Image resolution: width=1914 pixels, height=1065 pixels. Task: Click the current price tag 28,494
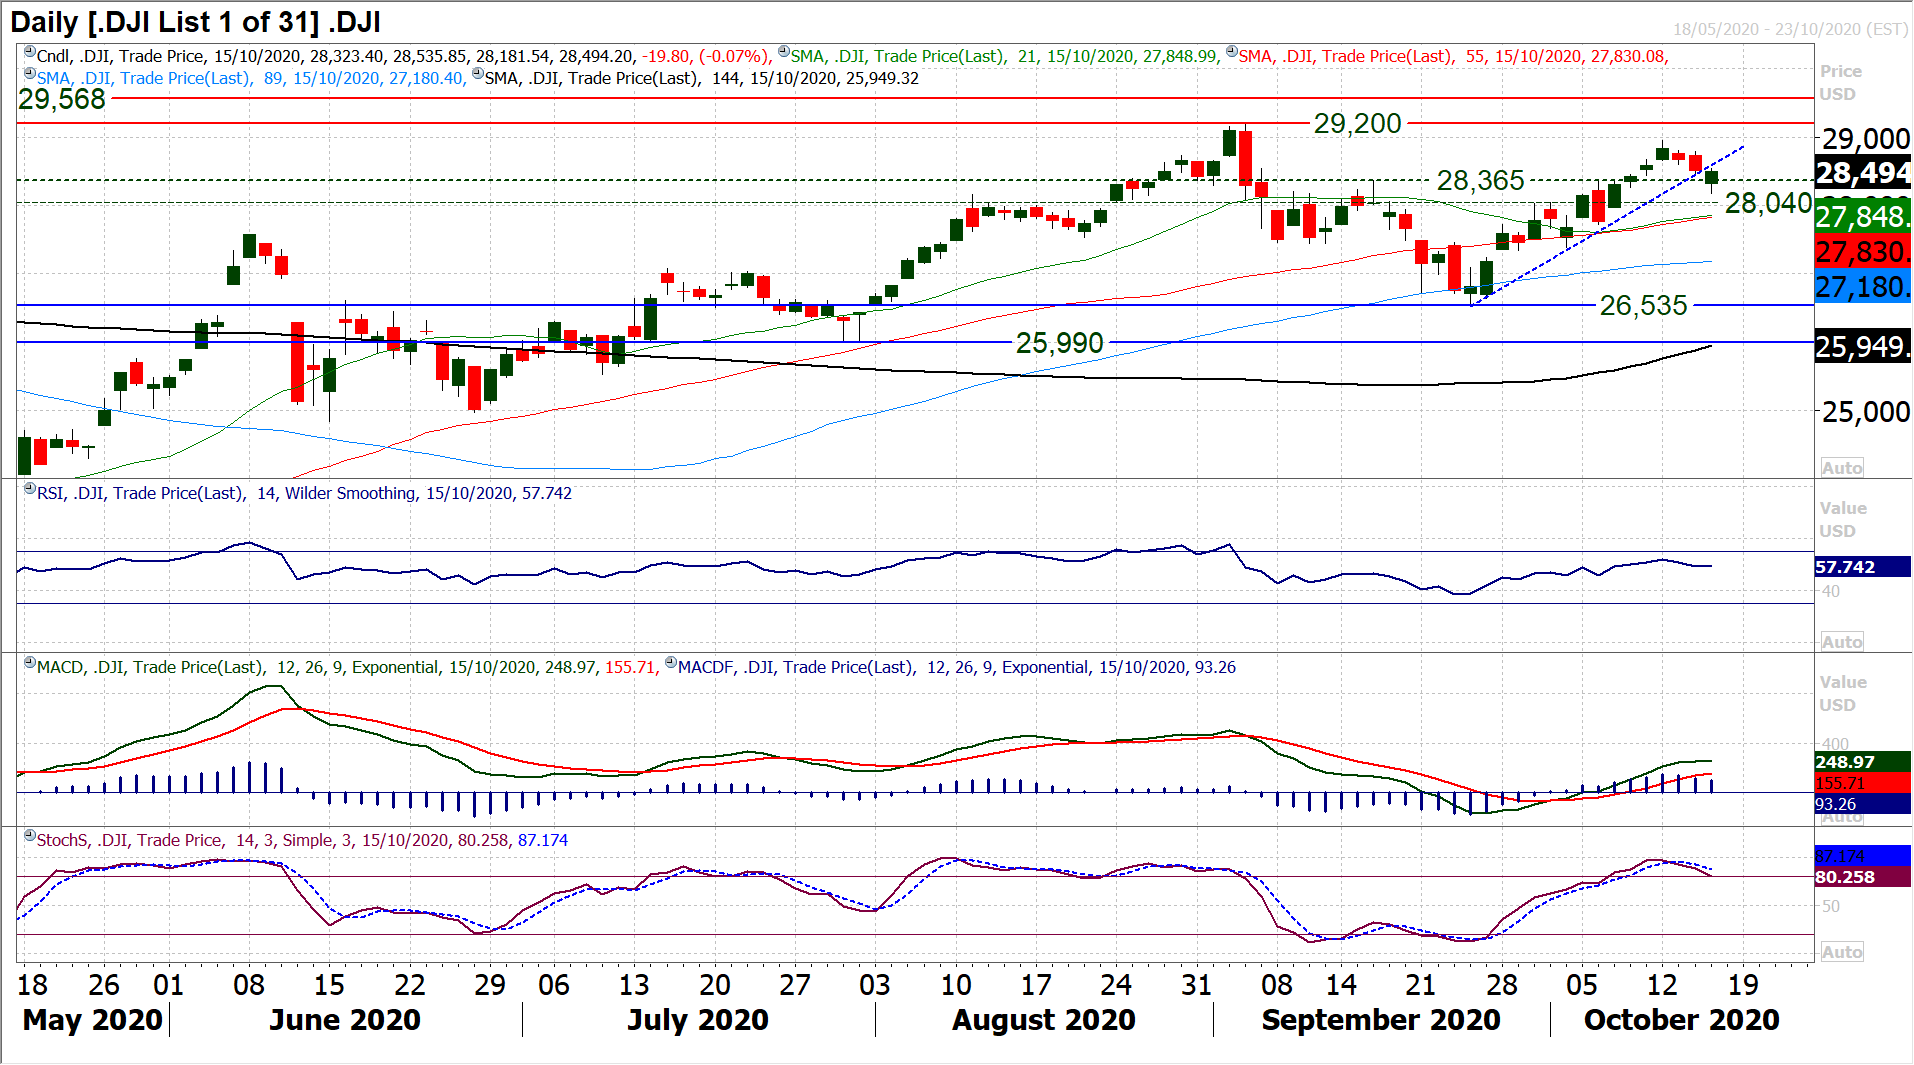[1863, 173]
